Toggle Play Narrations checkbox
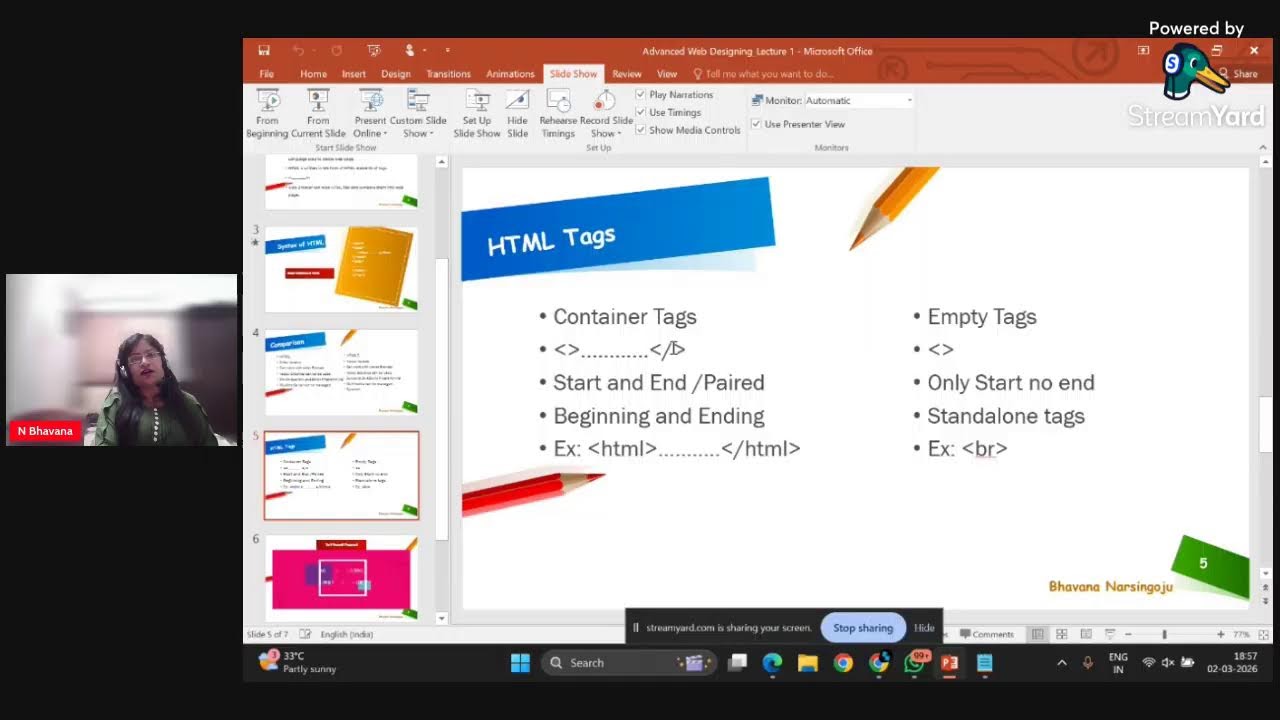This screenshot has height=720, width=1280. point(641,95)
